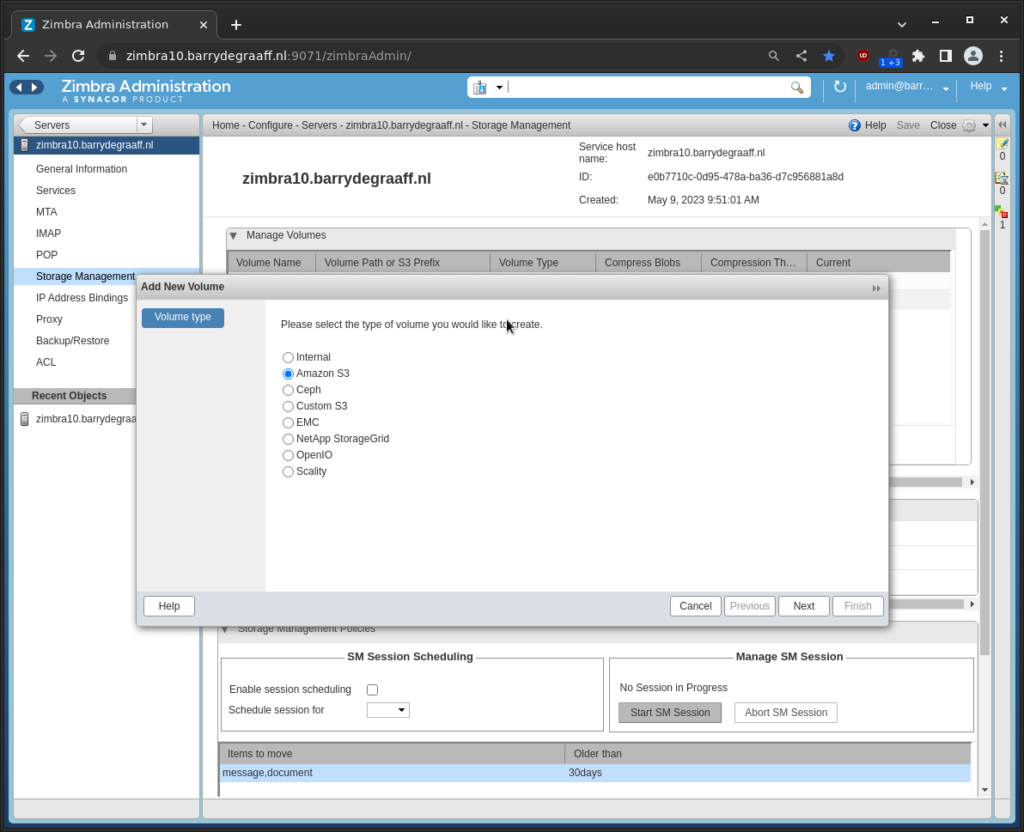This screenshot has width=1024, height=832.
Task: Enable session scheduling checkbox
Action: coord(372,690)
